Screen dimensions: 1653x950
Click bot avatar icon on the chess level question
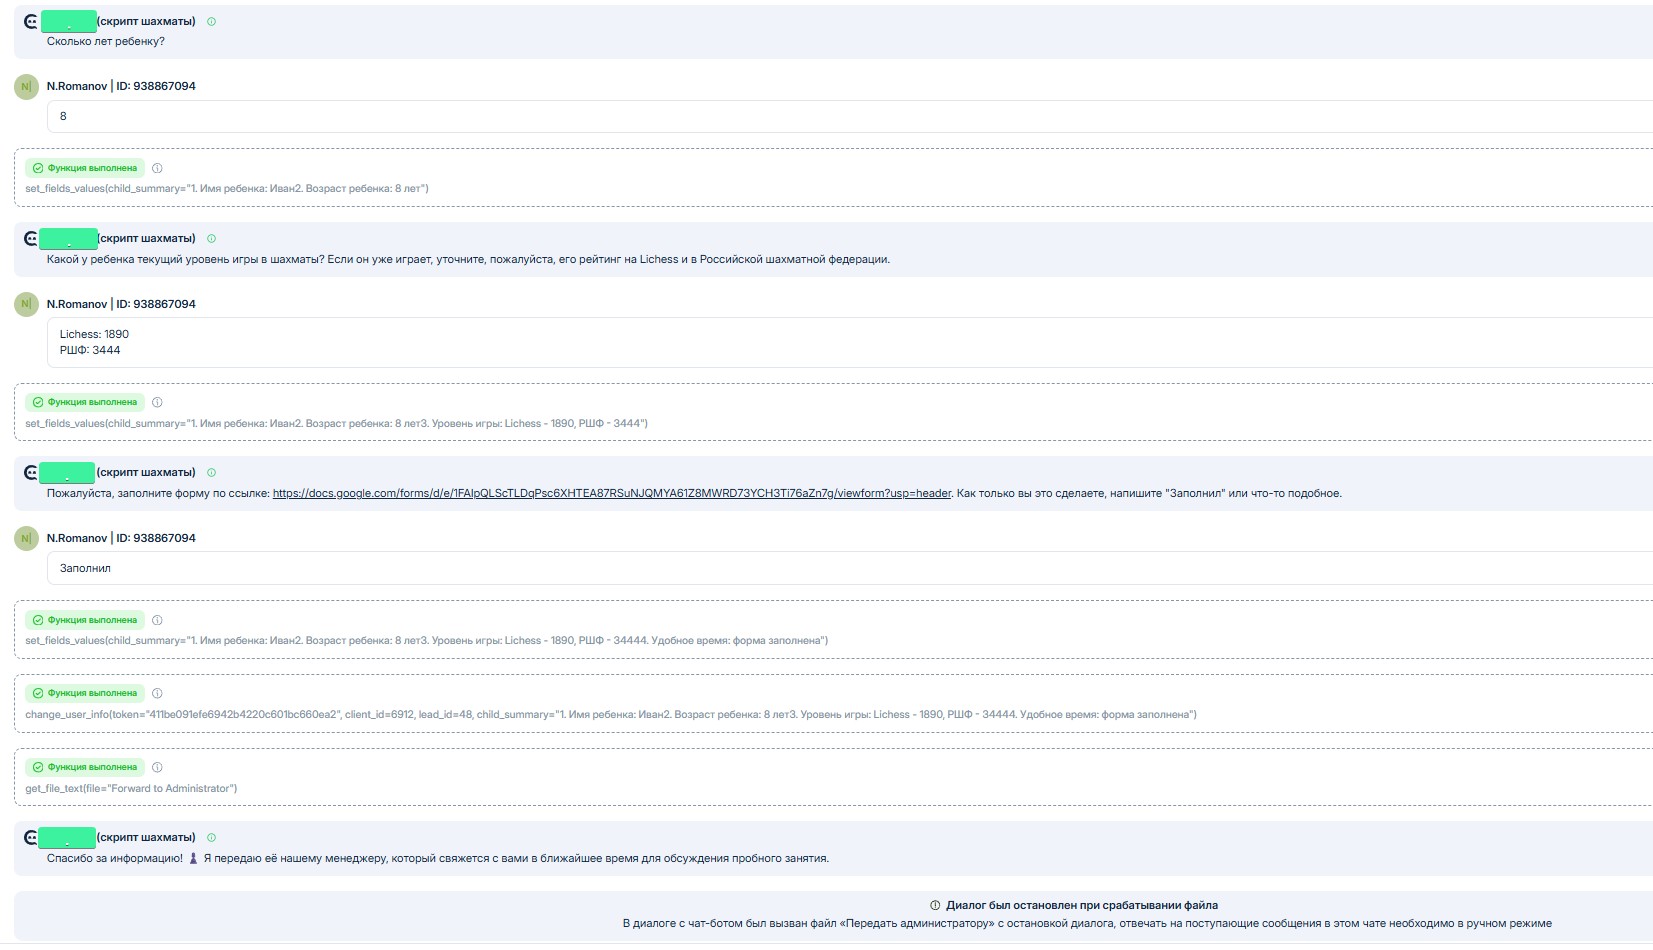(31, 238)
